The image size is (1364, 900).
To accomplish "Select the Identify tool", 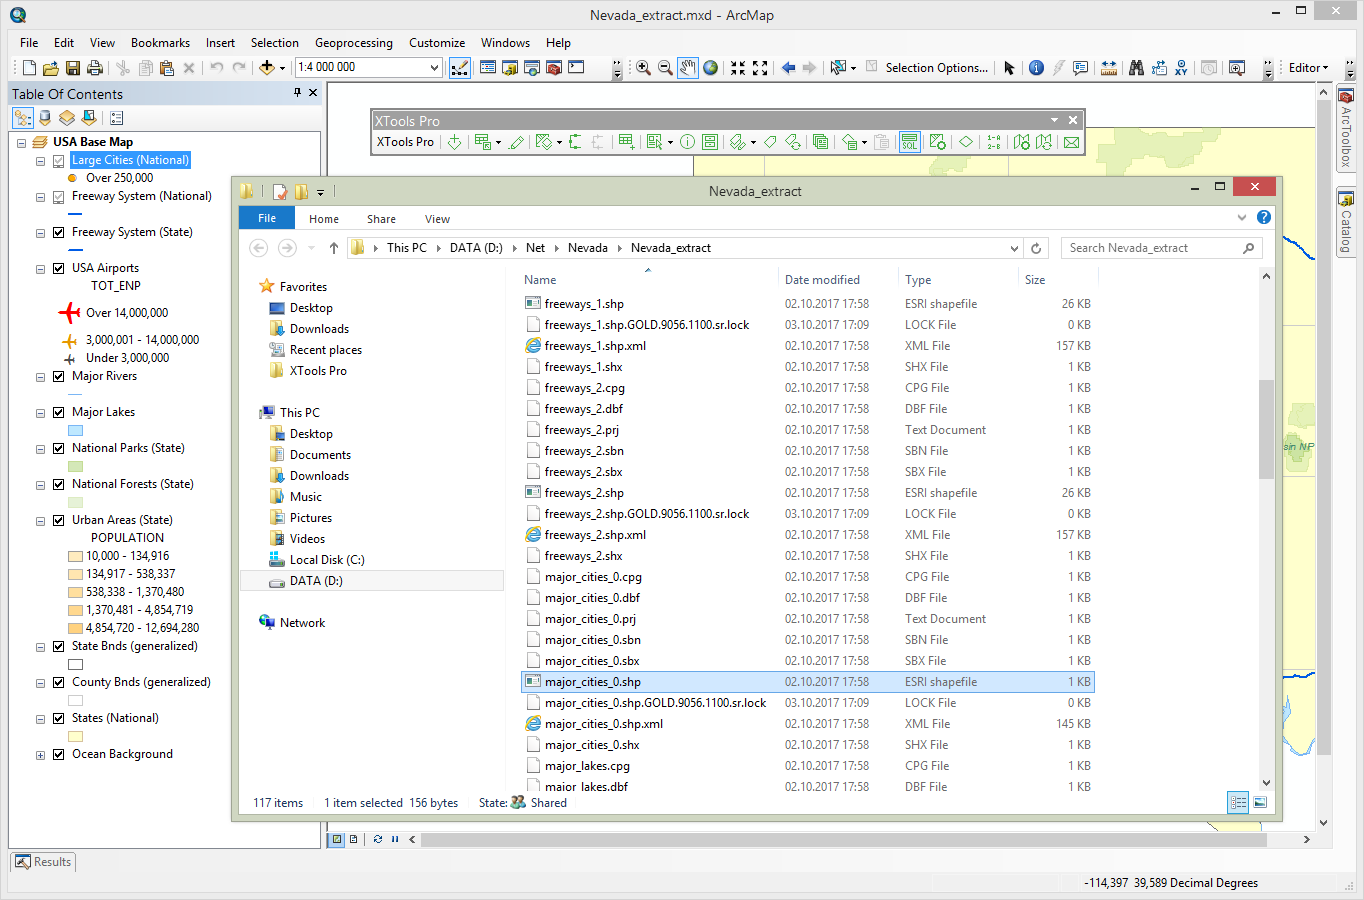I will coord(1036,68).
